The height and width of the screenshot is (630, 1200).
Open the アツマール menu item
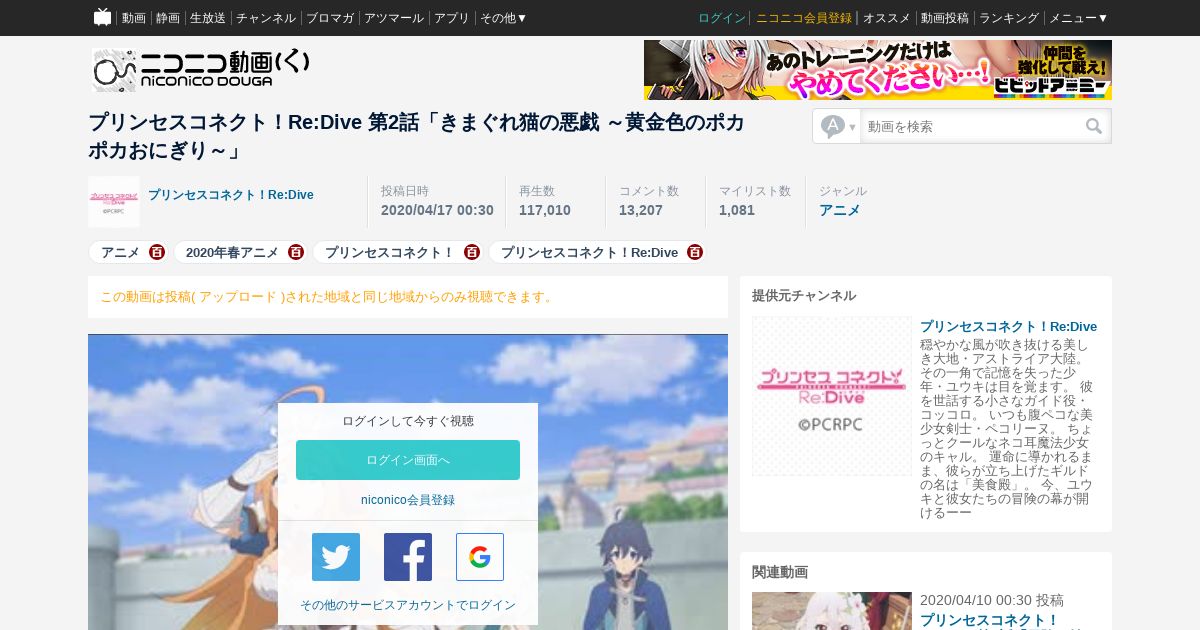pyautogui.click(x=394, y=18)
